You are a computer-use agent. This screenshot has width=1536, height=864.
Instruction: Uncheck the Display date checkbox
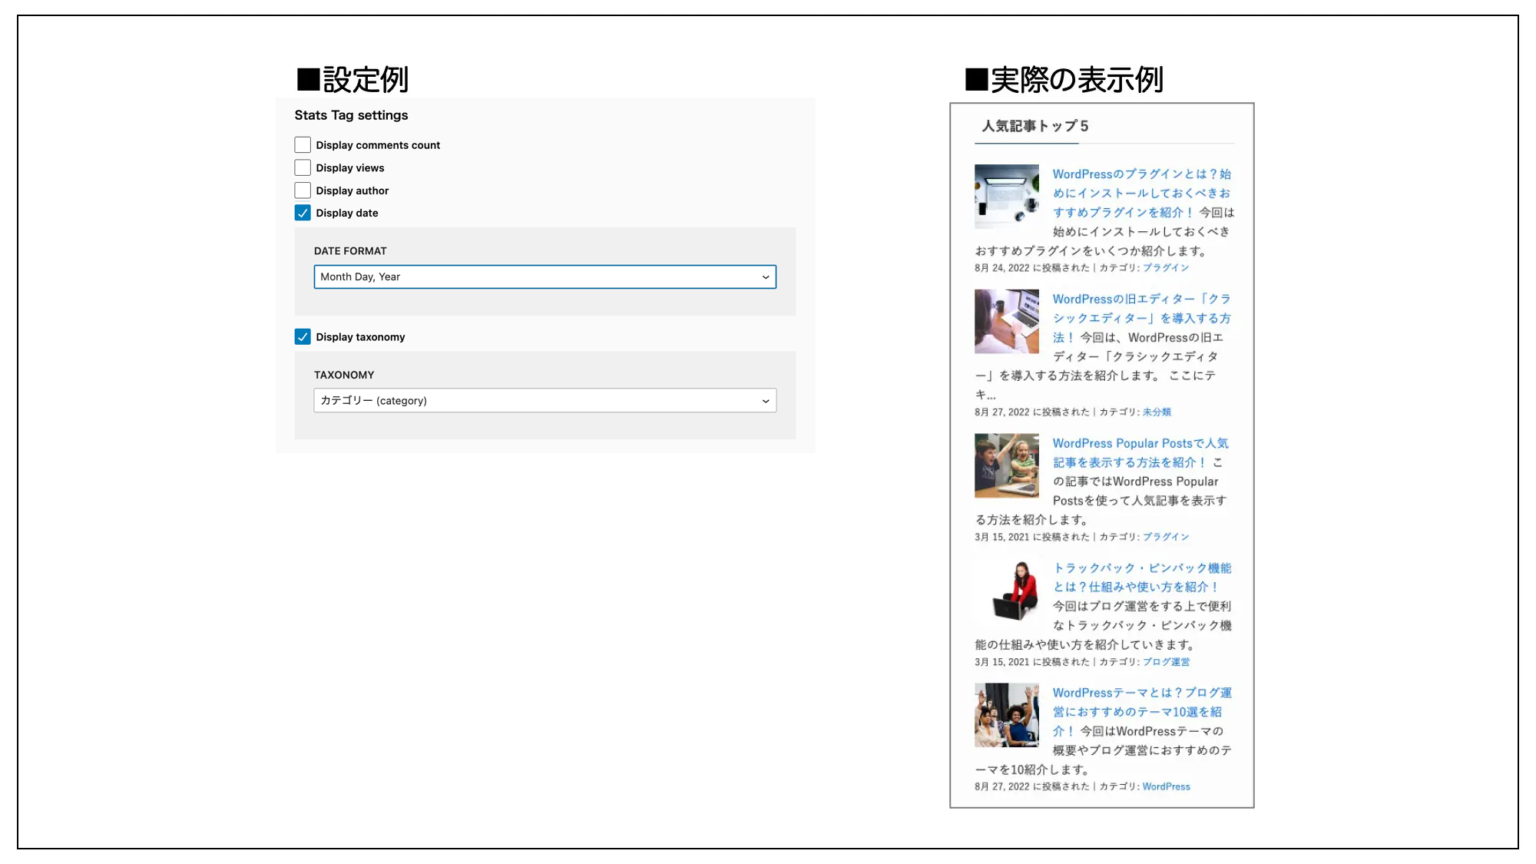point(303,213)
